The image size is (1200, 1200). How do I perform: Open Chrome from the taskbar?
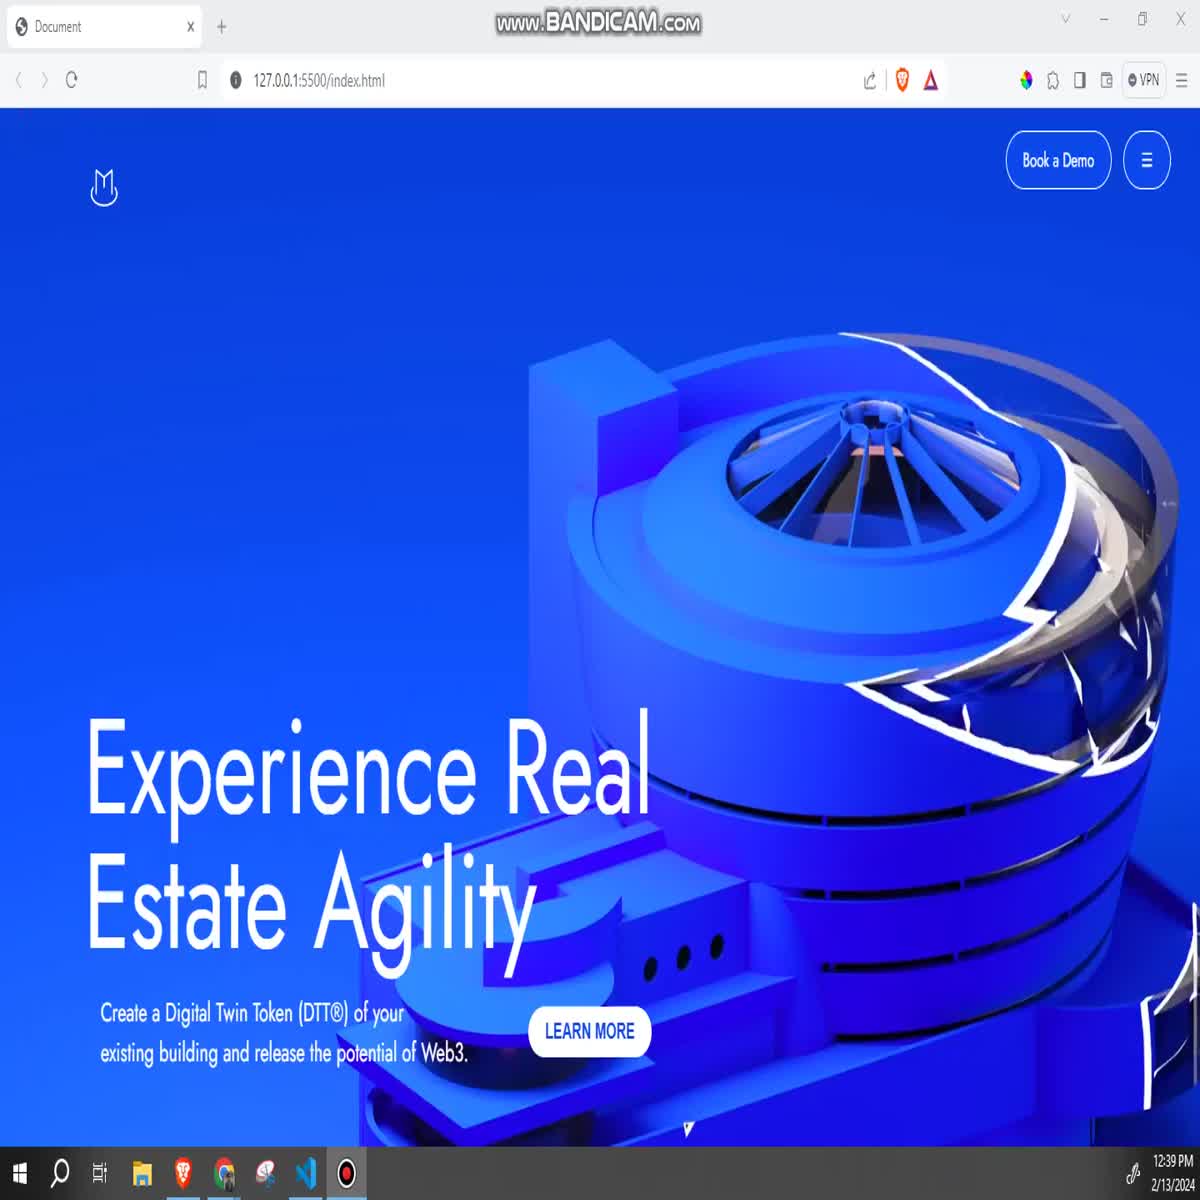(x=224, y=1173)
